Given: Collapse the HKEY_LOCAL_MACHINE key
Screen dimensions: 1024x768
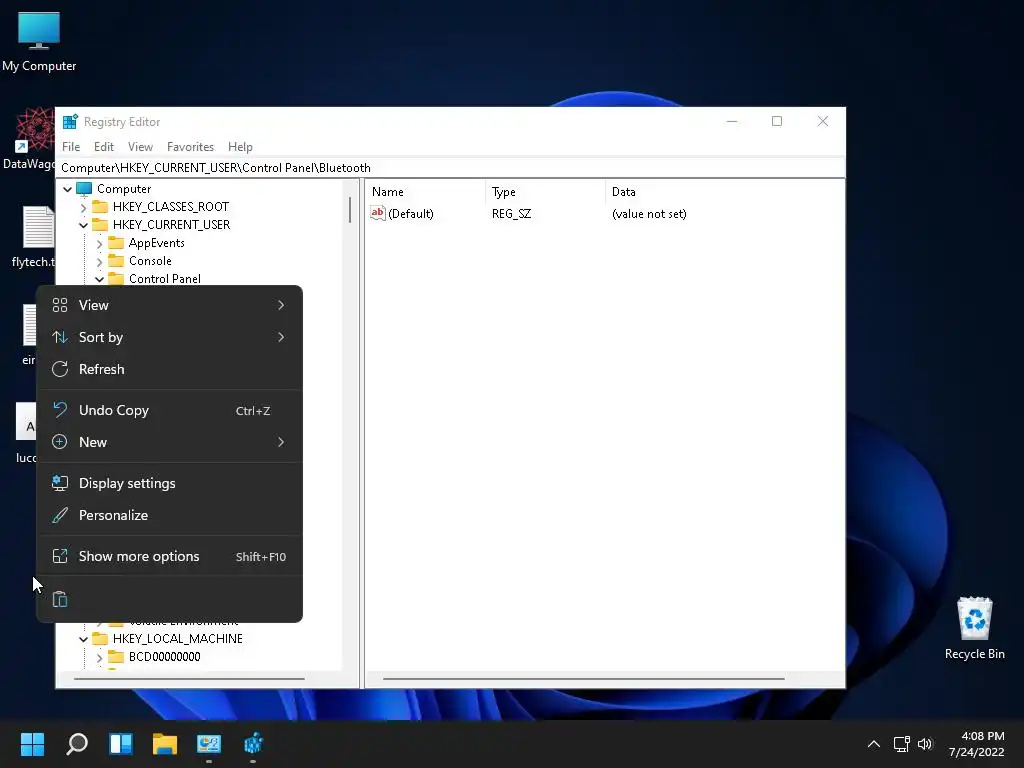Looking at the screenshot, I should coord(83,639).
